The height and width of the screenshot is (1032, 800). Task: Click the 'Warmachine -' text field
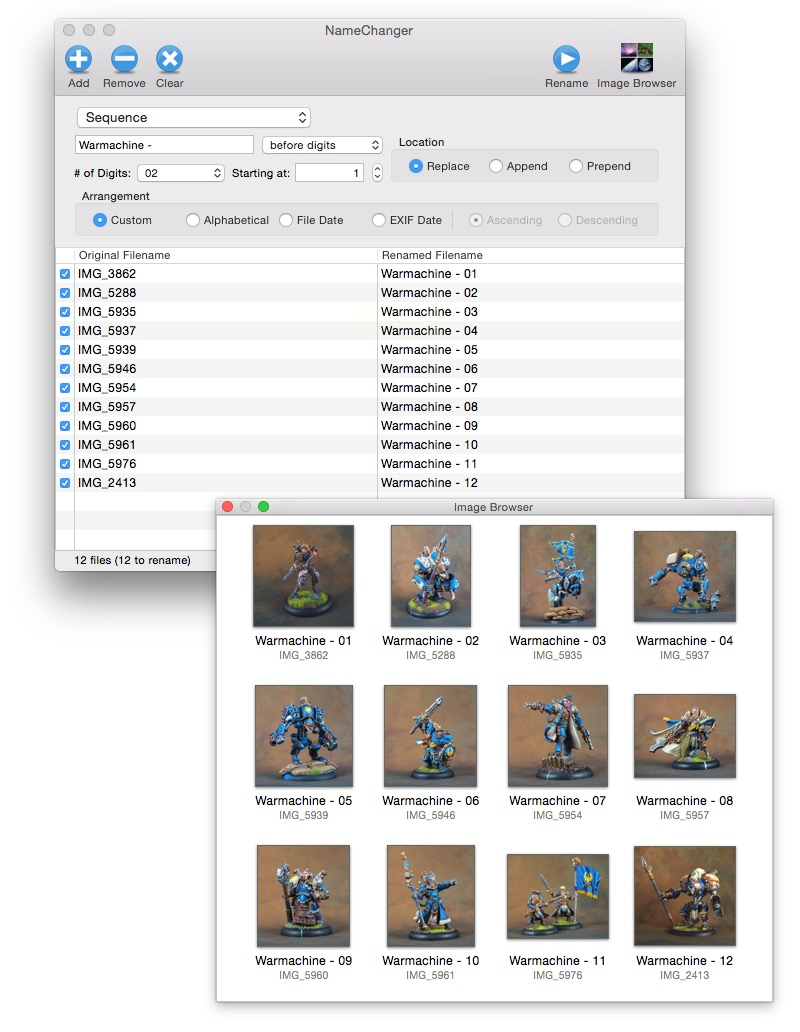[164, 145]
